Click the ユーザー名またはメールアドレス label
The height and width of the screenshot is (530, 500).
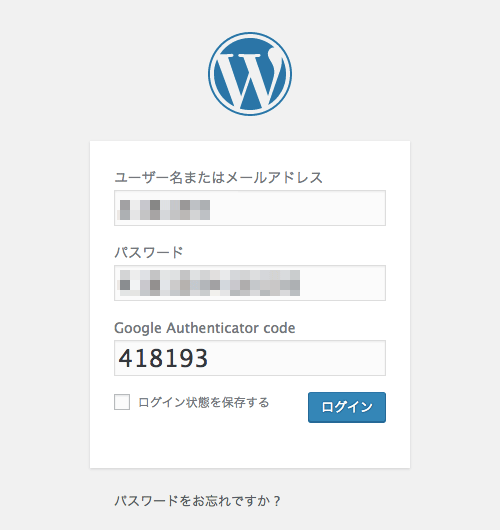218,177
